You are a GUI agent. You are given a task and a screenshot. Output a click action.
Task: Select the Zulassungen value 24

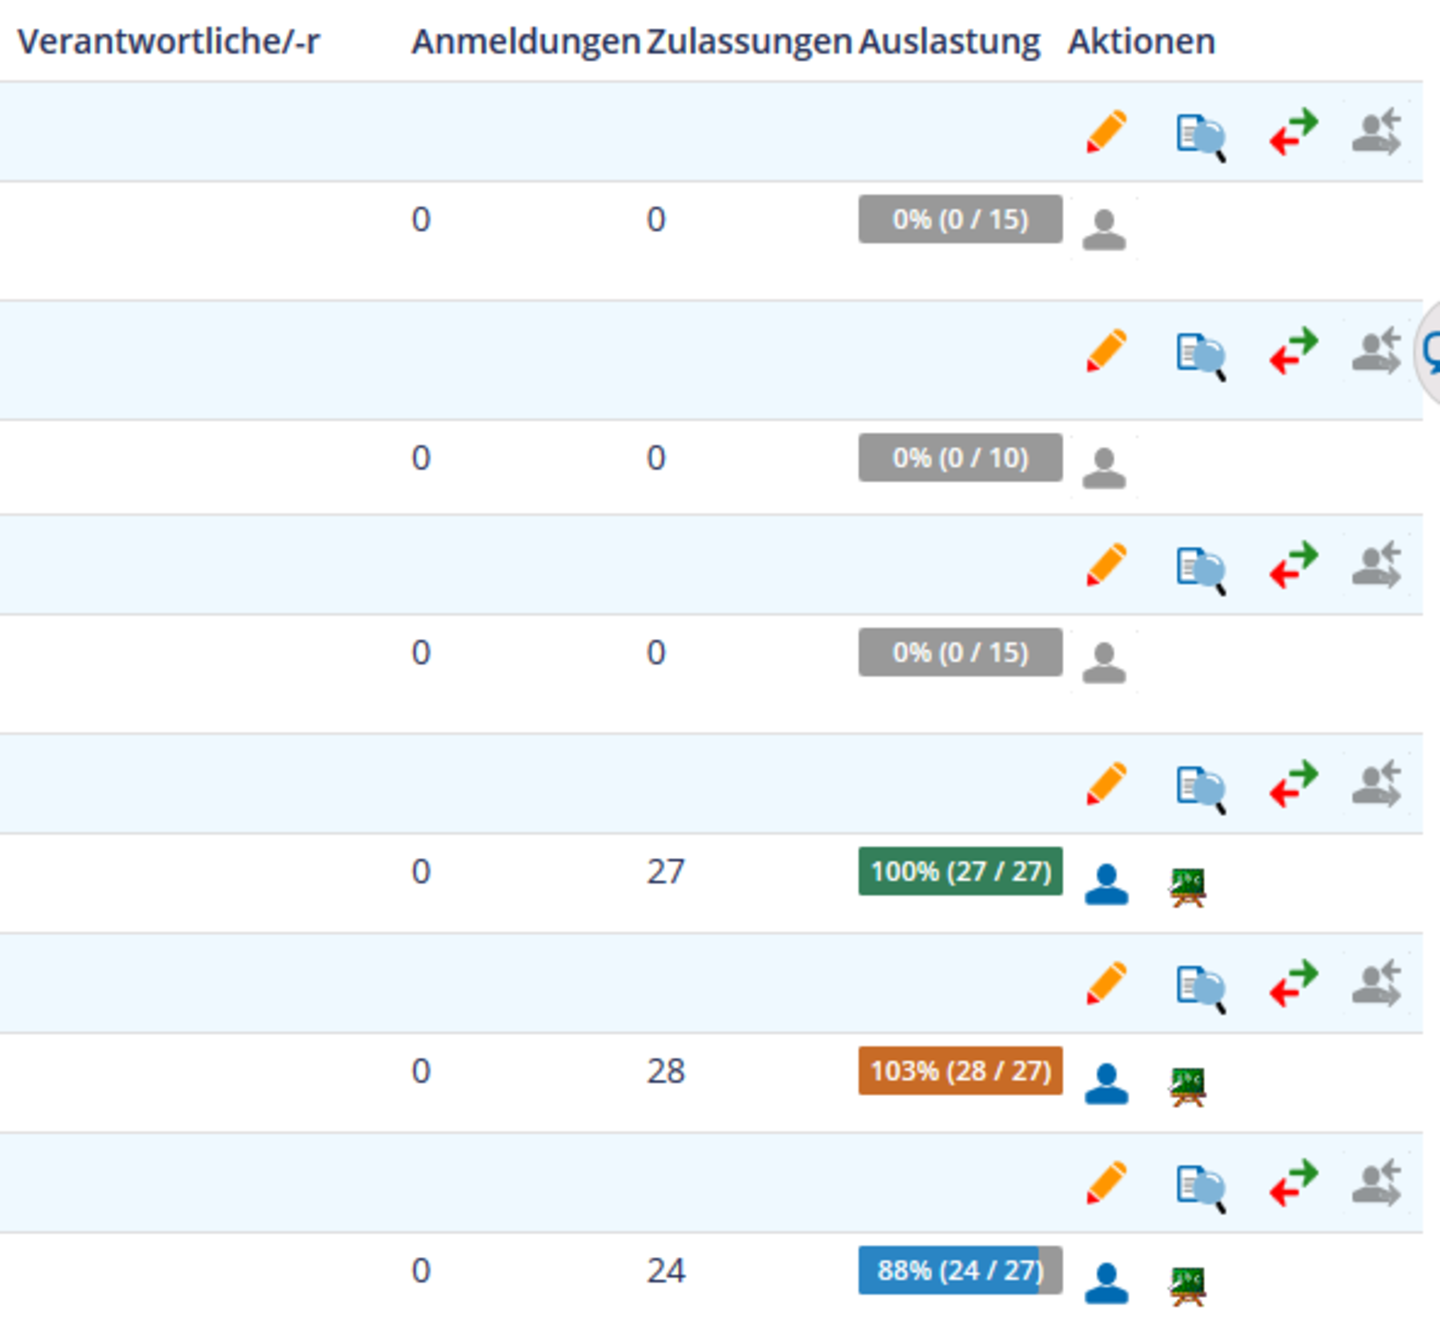coord(666,1270)
